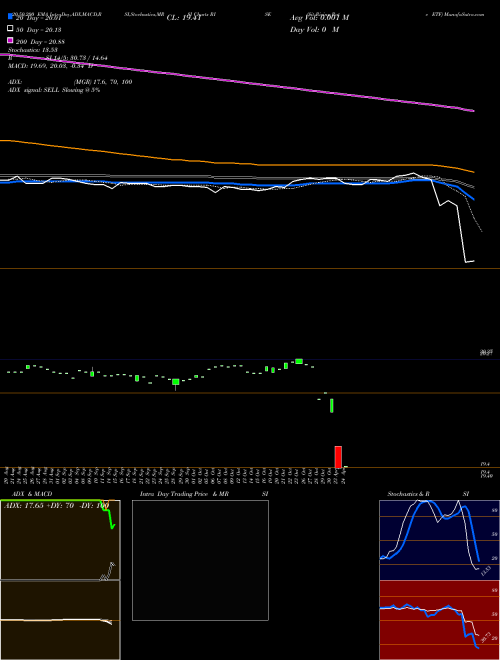The height and width of the screenshot is (660, 500).
Task: Click the red RSI chart panel
Action: (439, 620)
